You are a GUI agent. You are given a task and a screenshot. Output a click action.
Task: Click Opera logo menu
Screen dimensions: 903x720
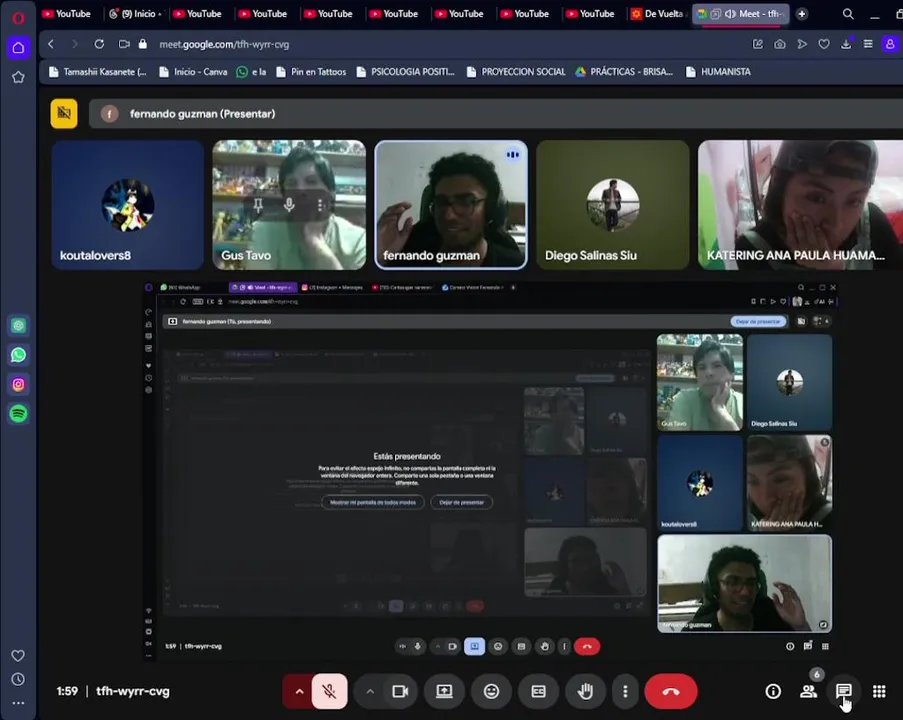18,18
